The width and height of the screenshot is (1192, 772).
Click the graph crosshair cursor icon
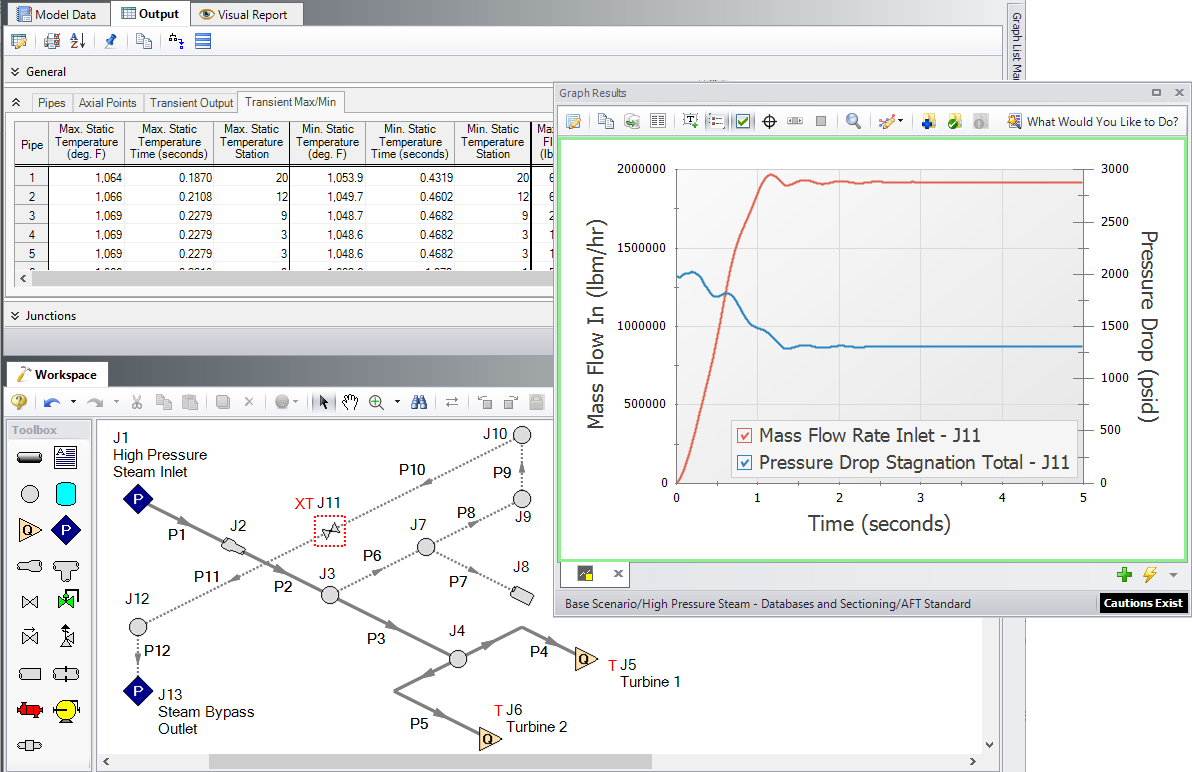[769, 121]
